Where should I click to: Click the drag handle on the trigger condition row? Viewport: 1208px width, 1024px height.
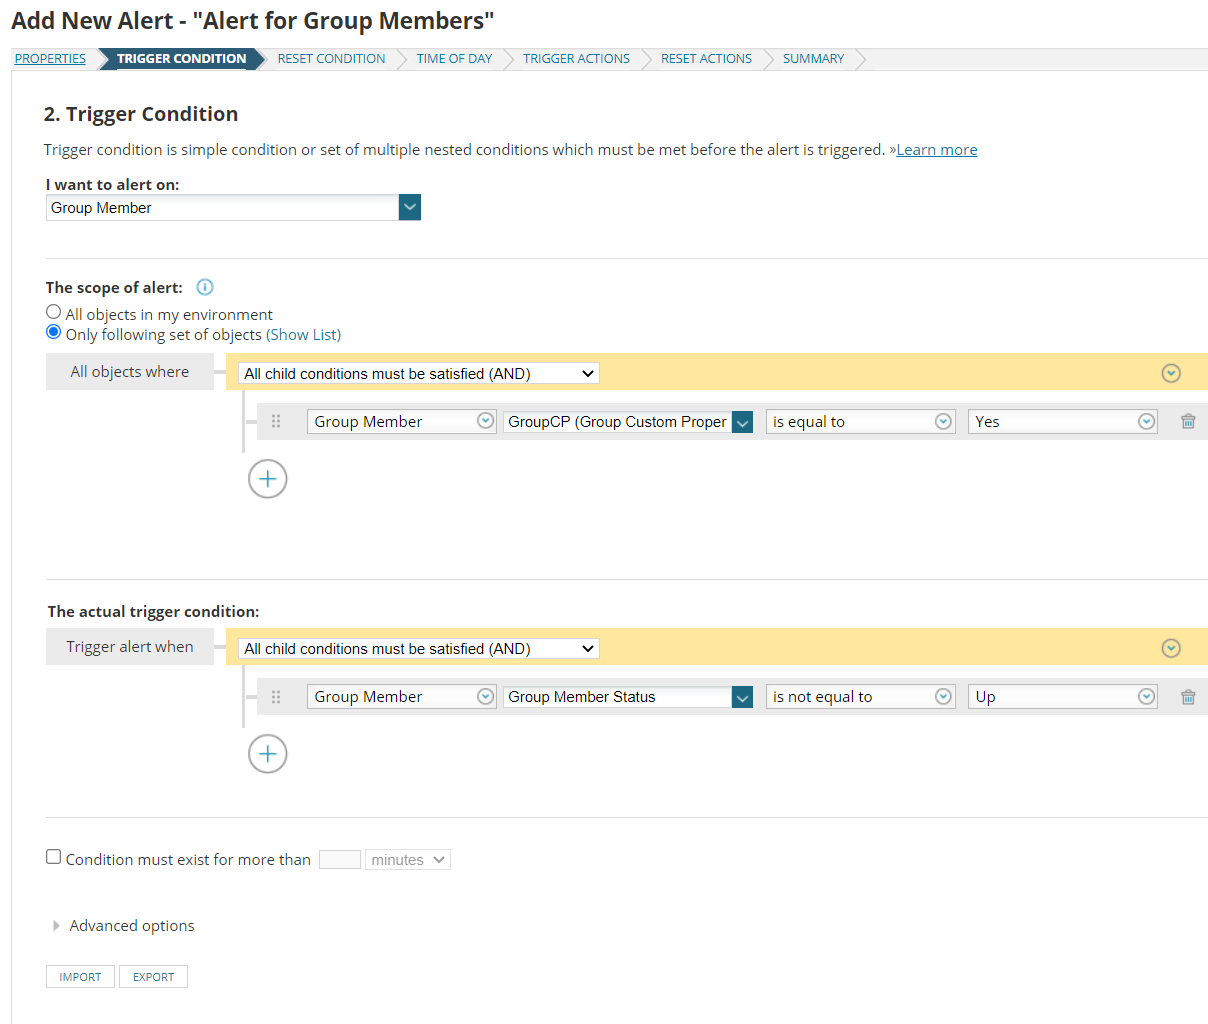tap(276, 696)
